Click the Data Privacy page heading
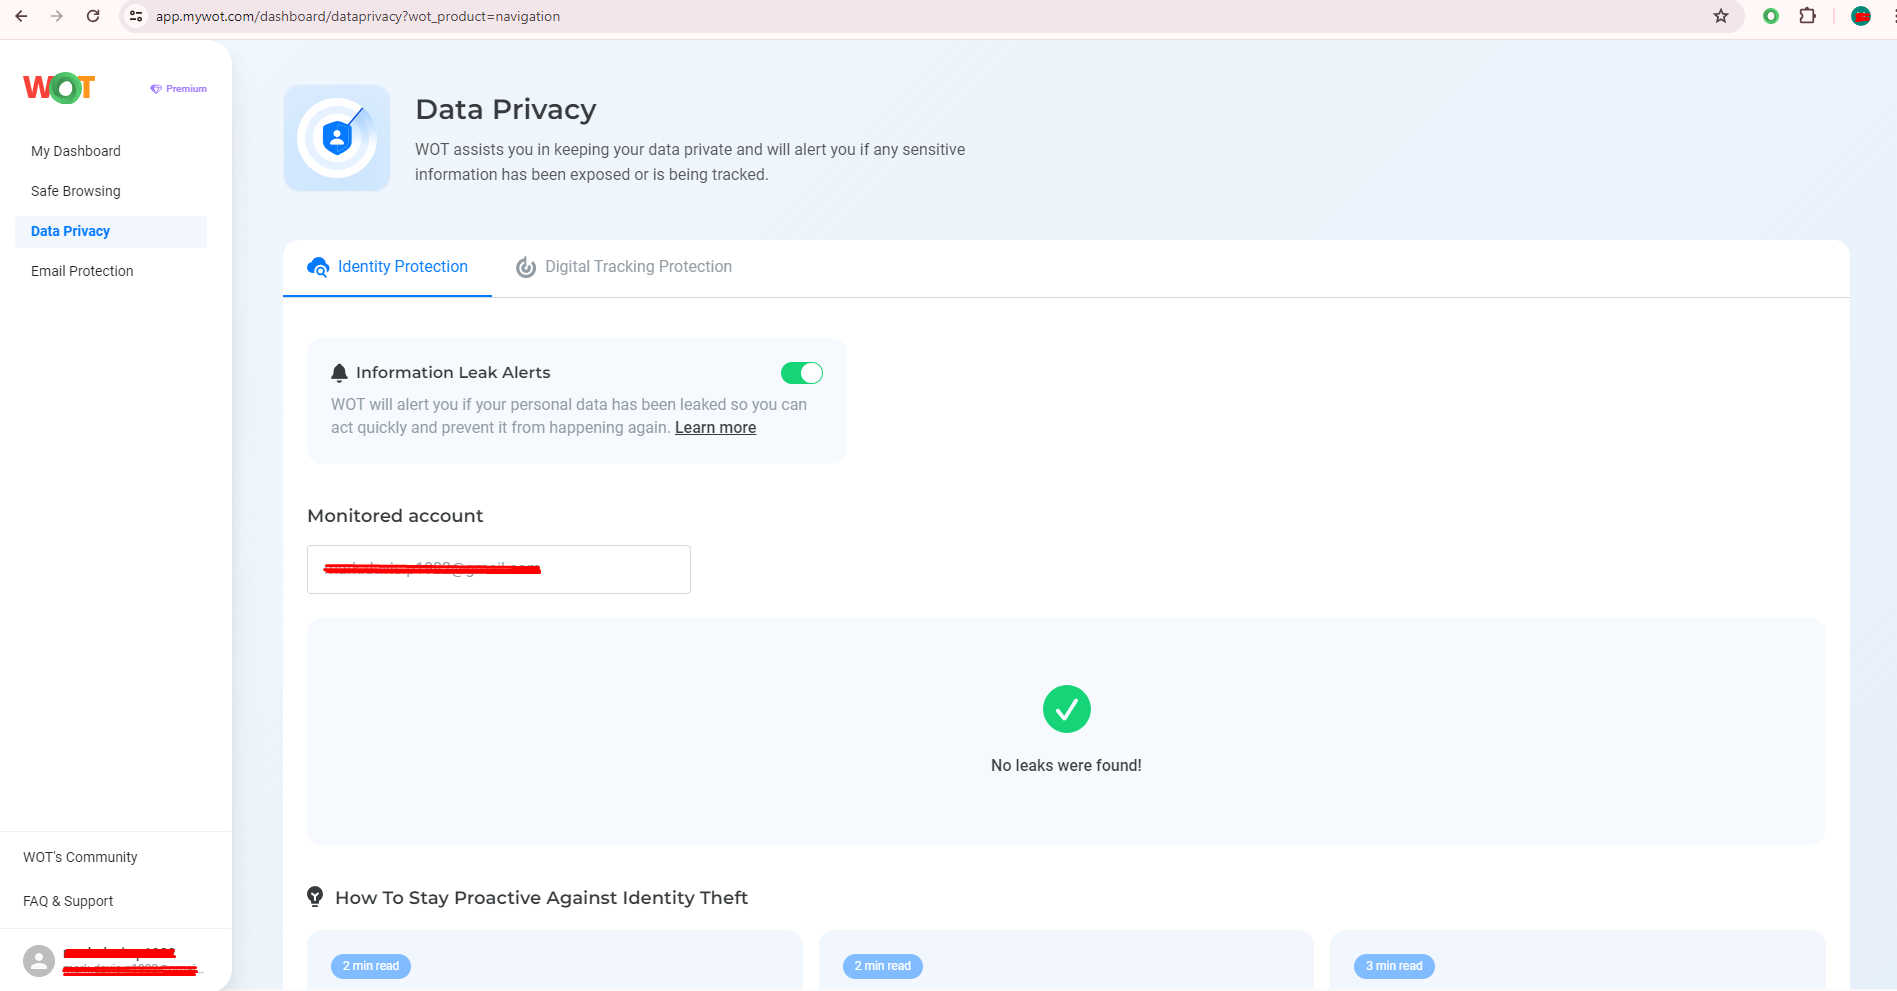The width and height of the screenshot is (1897, 991). coord(506,109)
